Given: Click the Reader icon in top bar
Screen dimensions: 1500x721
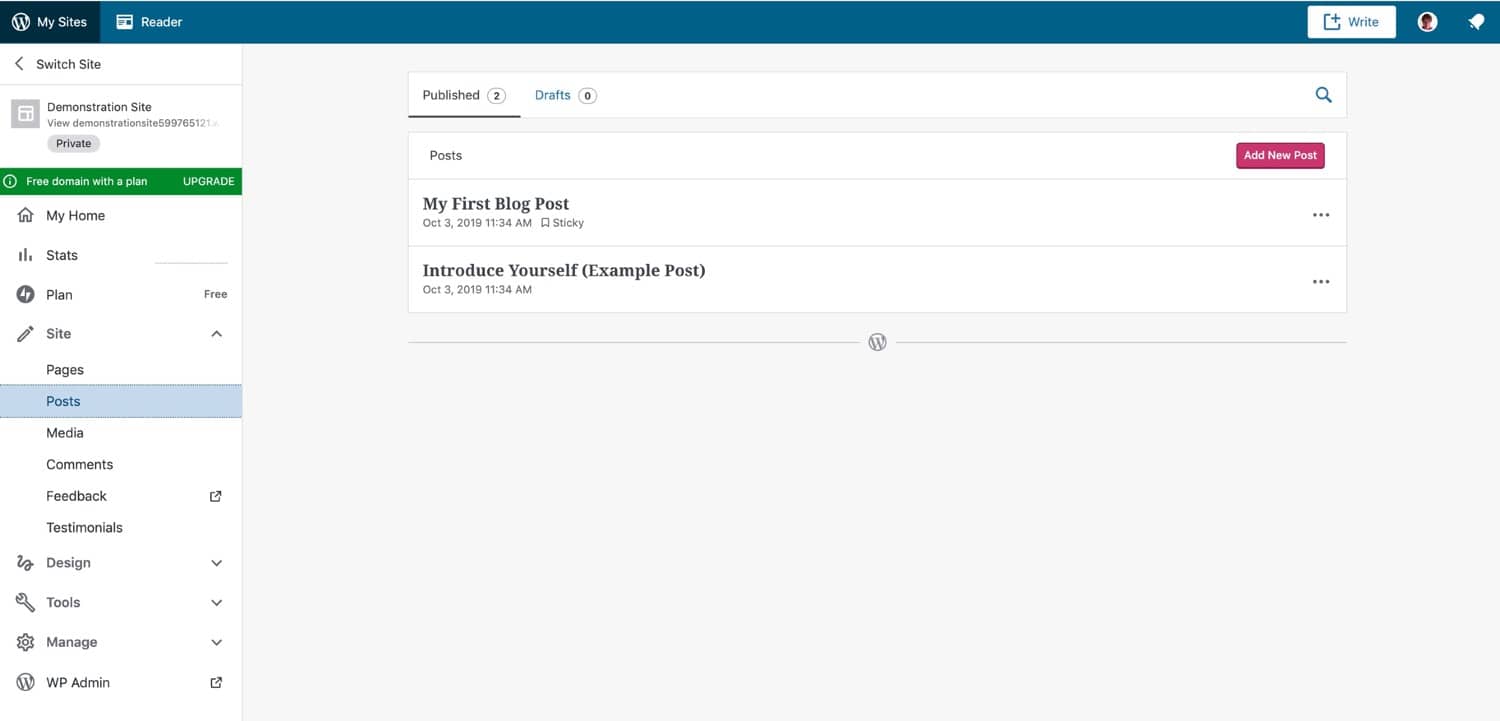Looking at the screenshot, I should point(125,20).
